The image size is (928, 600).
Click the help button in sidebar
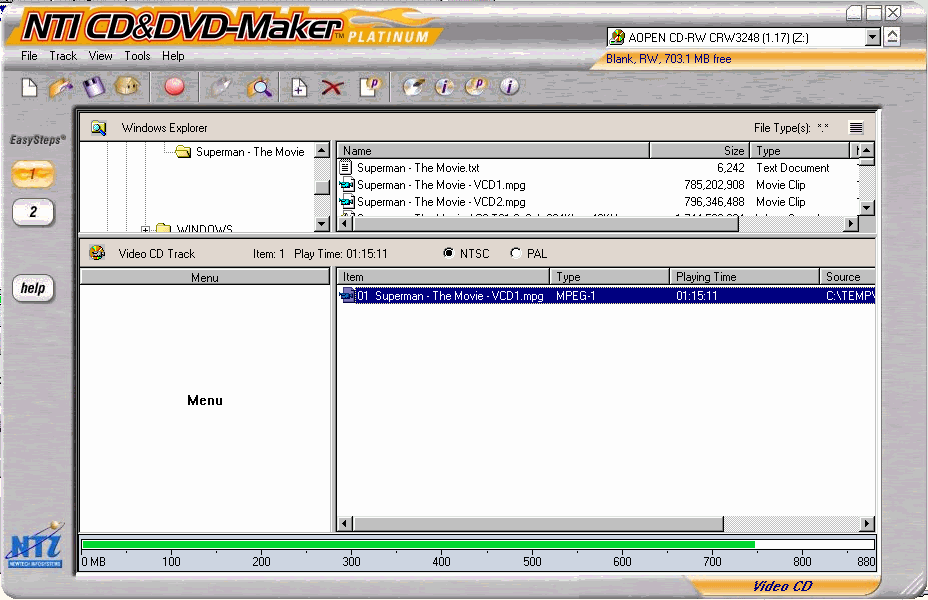[x=33, y=289]
